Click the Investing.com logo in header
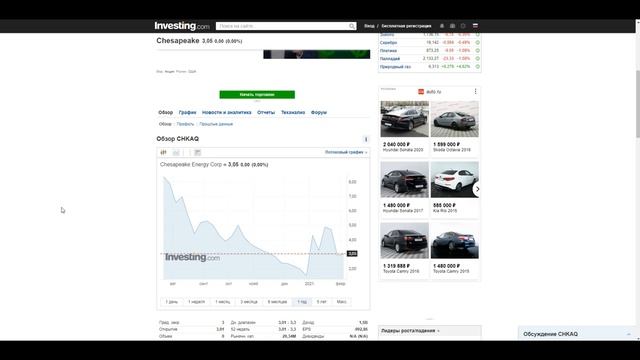Image resolution: width=640 pixels, height=360 pixels. (182, 26)
